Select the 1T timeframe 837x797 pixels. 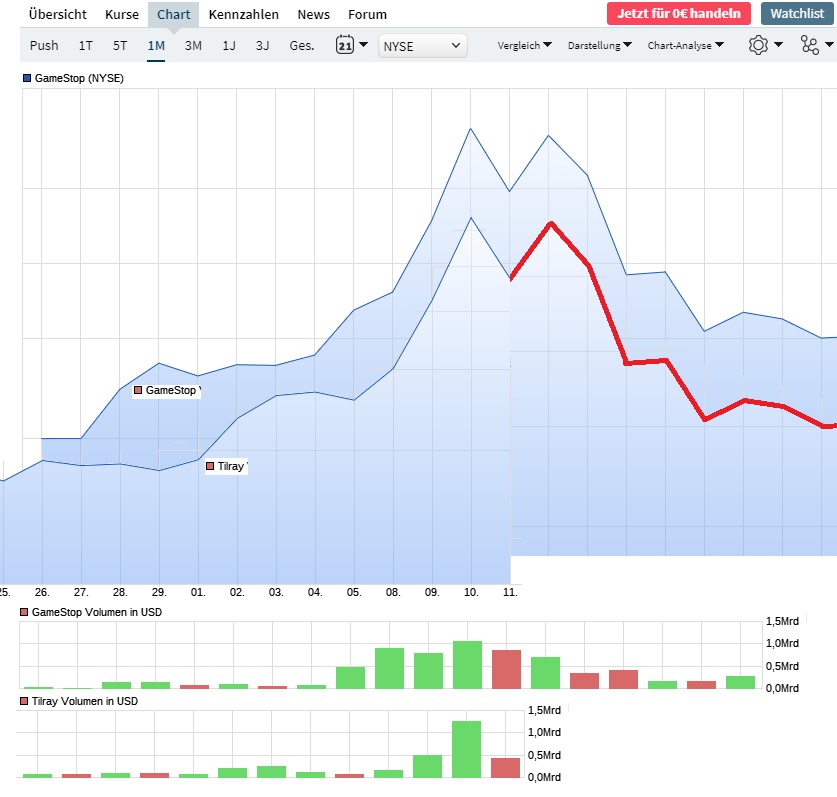pos(85,46)
